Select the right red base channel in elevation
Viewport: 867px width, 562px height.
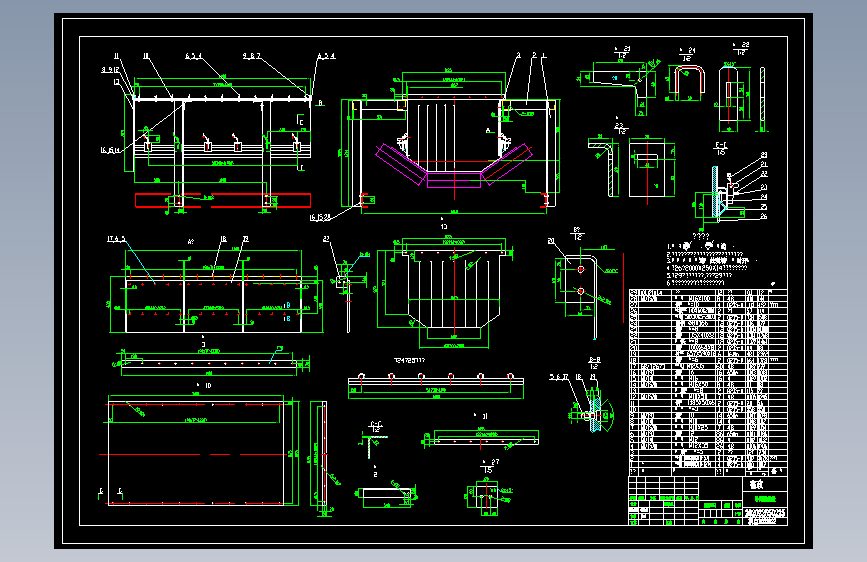click(x=260, y=200)
